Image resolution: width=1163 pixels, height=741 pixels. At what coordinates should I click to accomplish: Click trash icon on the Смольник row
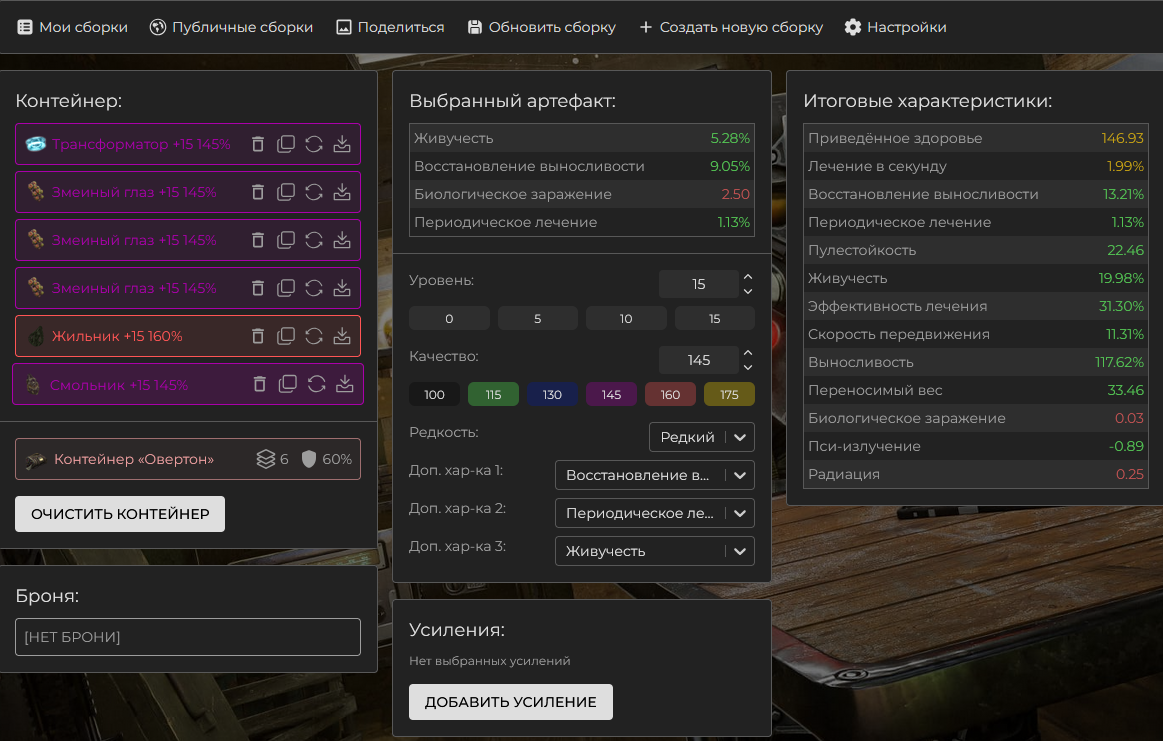coord(260,384)
